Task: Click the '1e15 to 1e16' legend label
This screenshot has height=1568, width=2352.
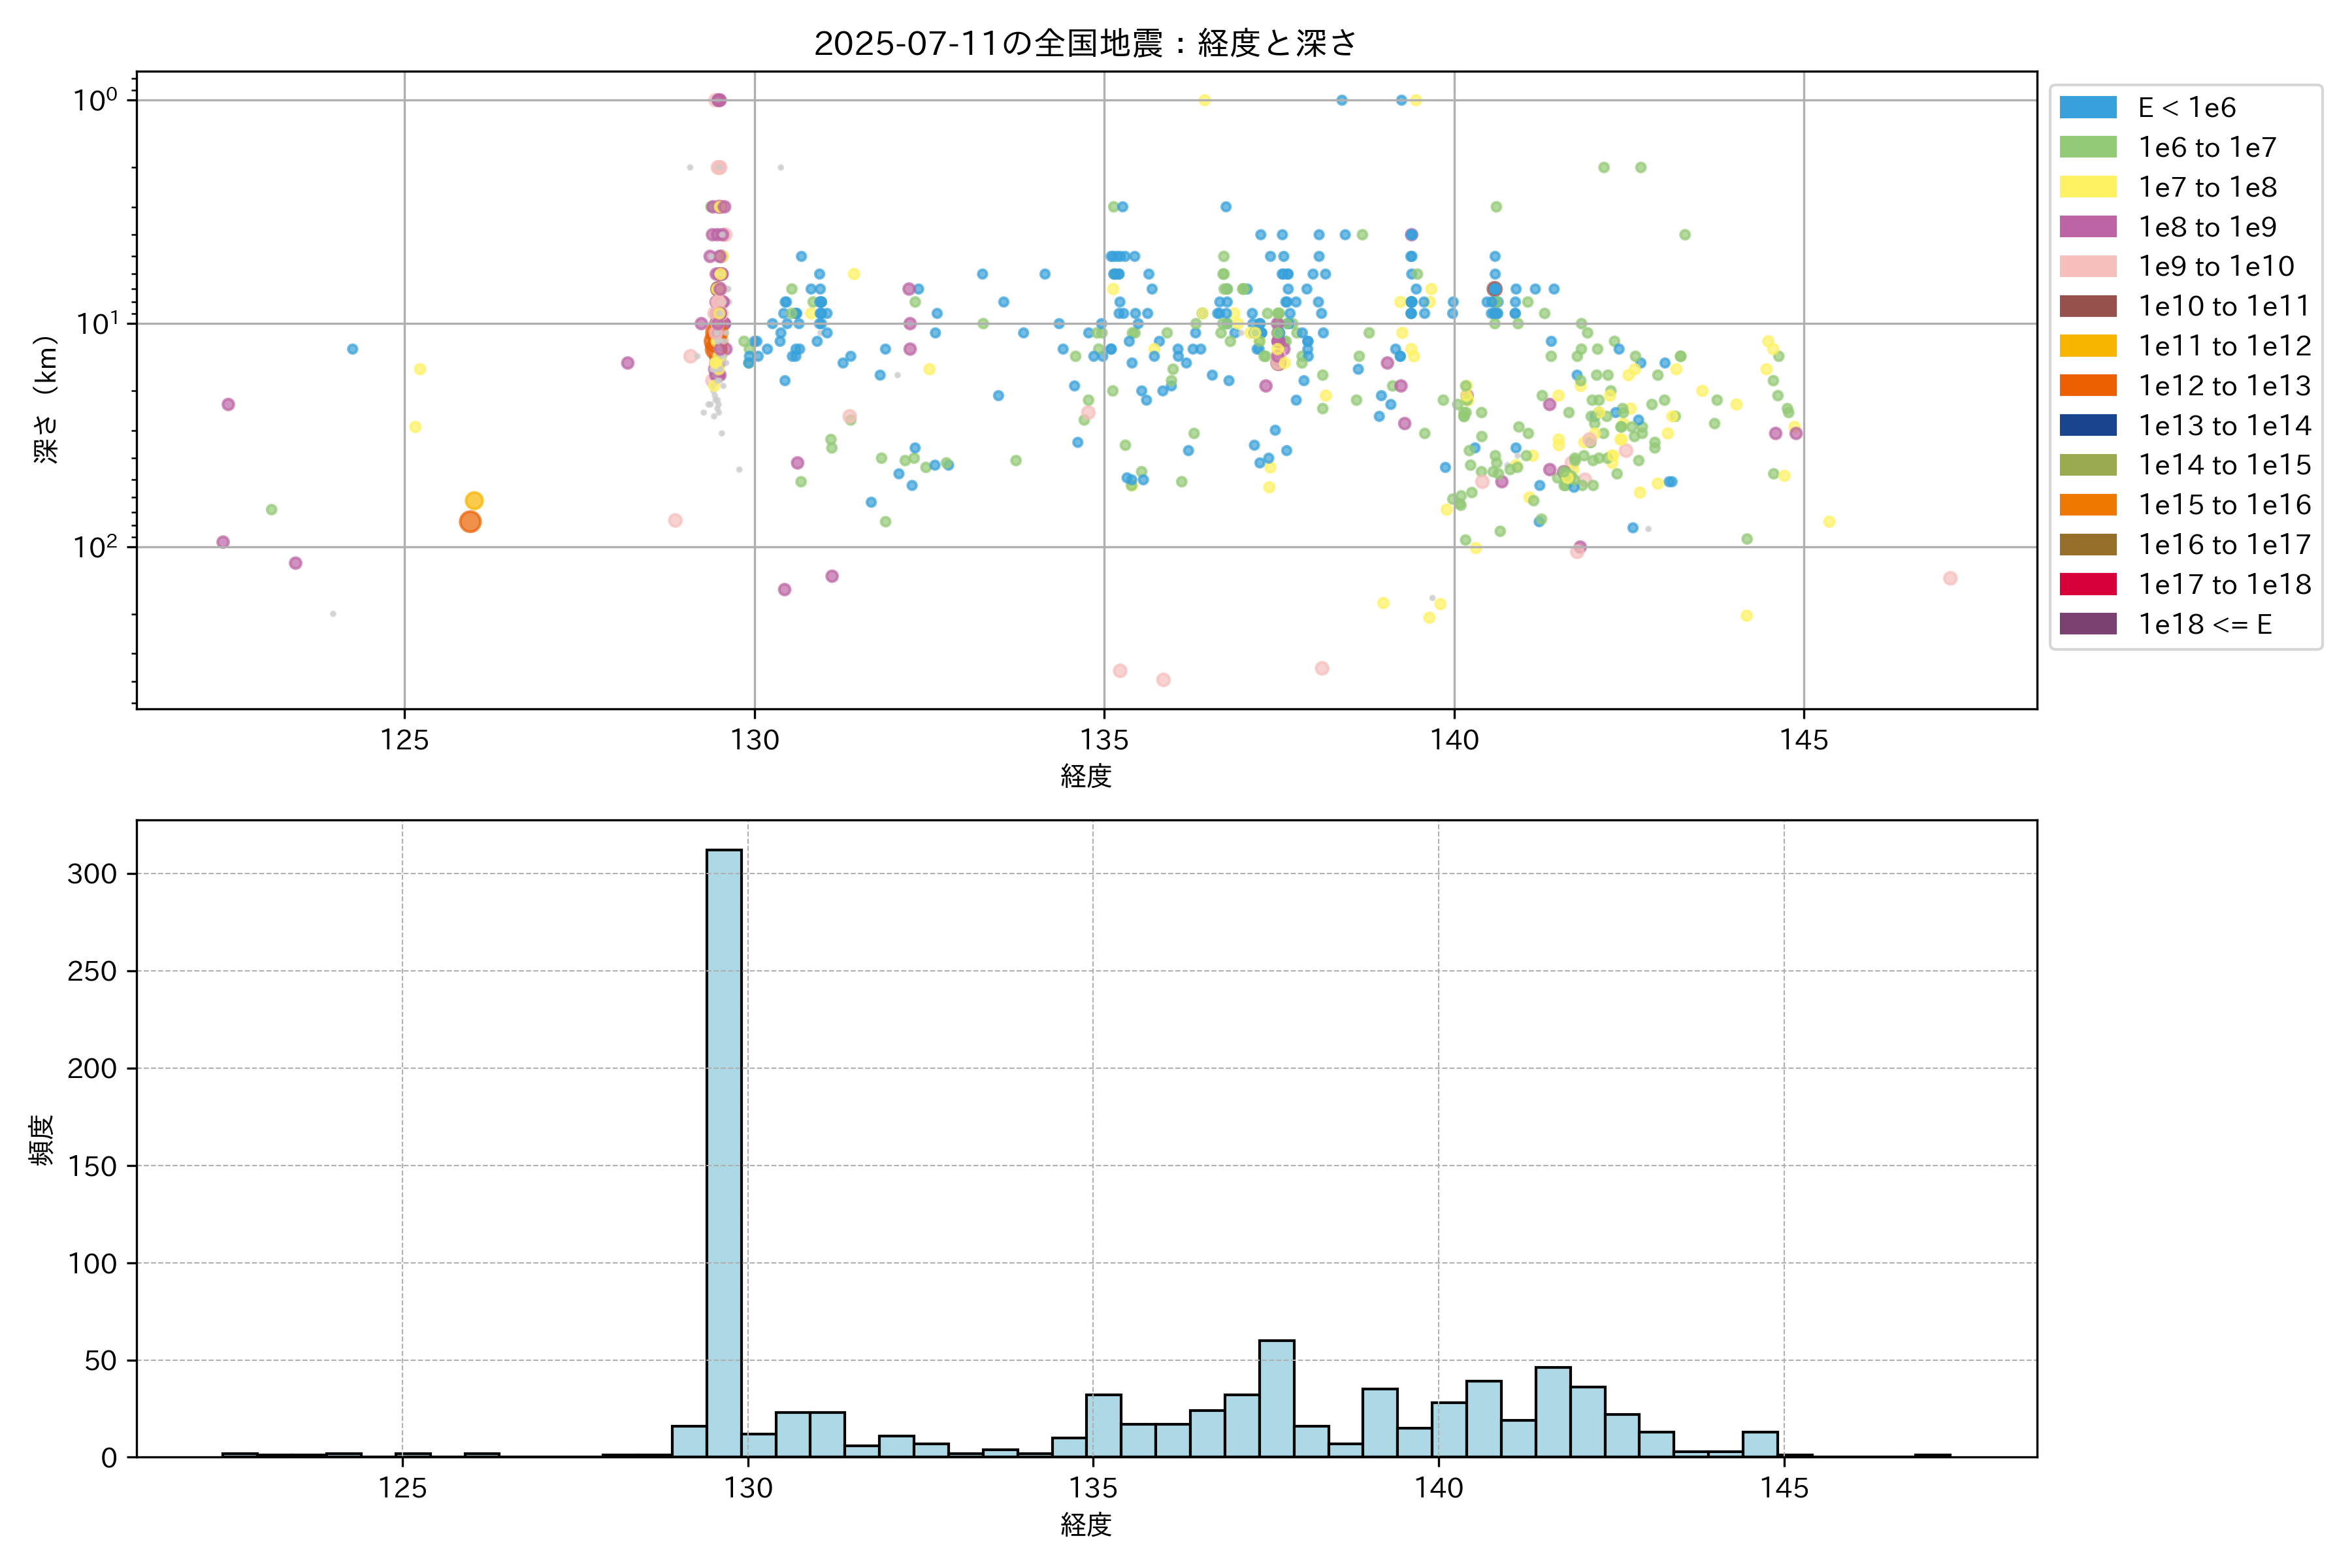Action: pos(2224,505)
